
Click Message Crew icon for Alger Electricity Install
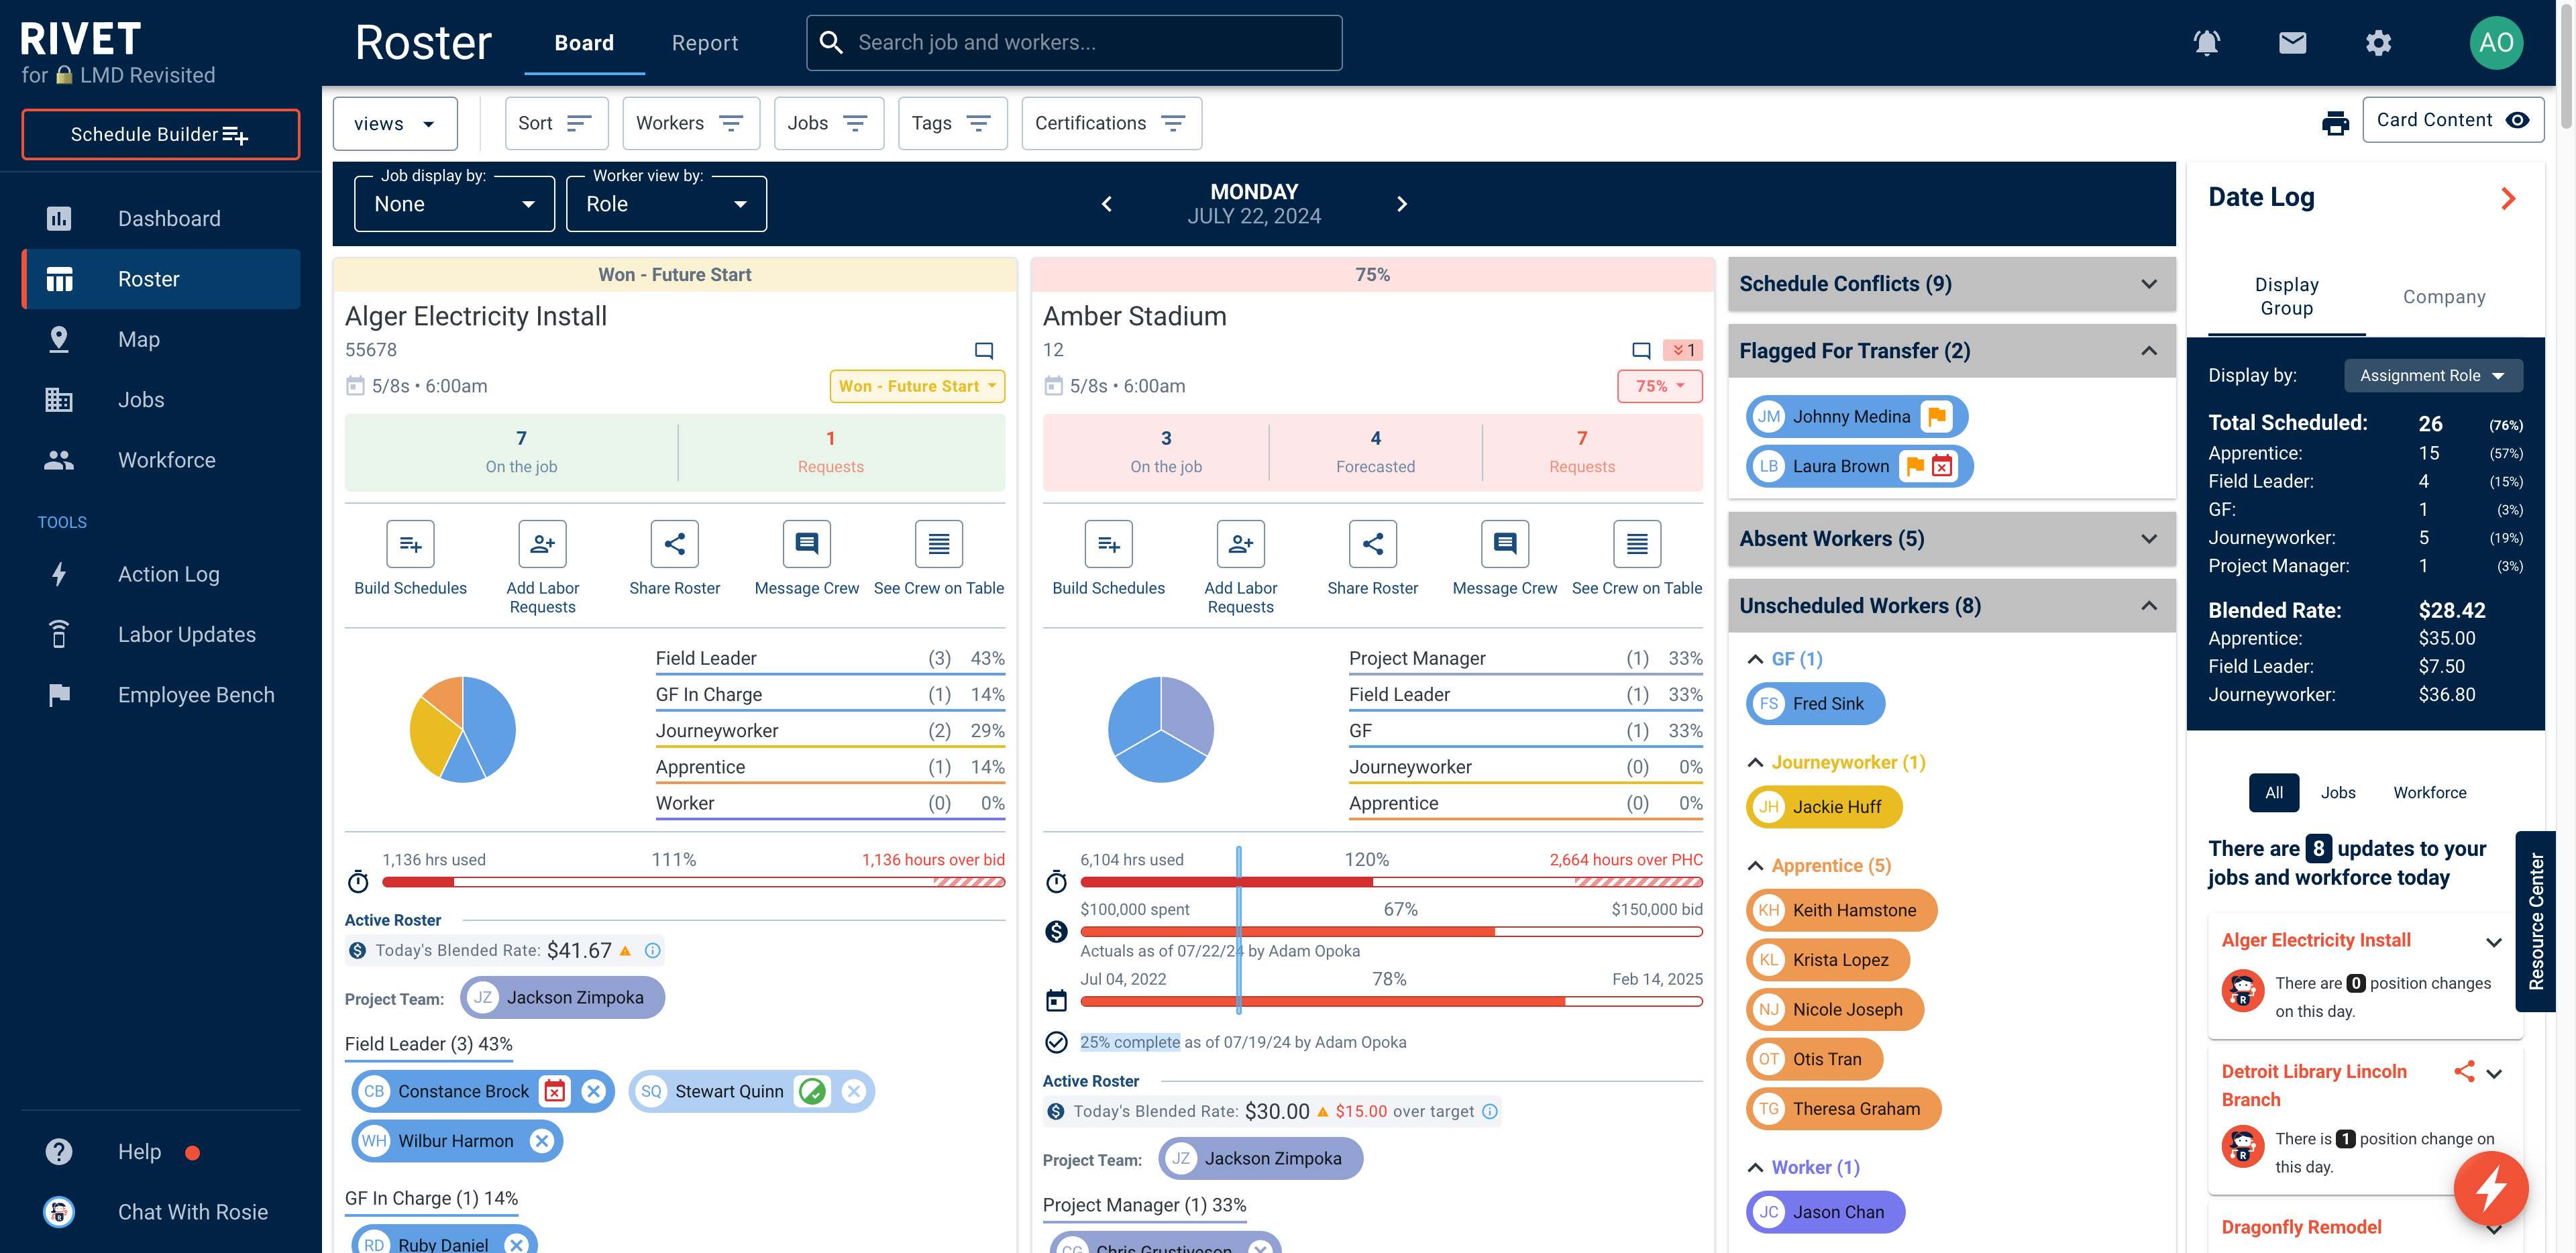click(x=806, y=544)
